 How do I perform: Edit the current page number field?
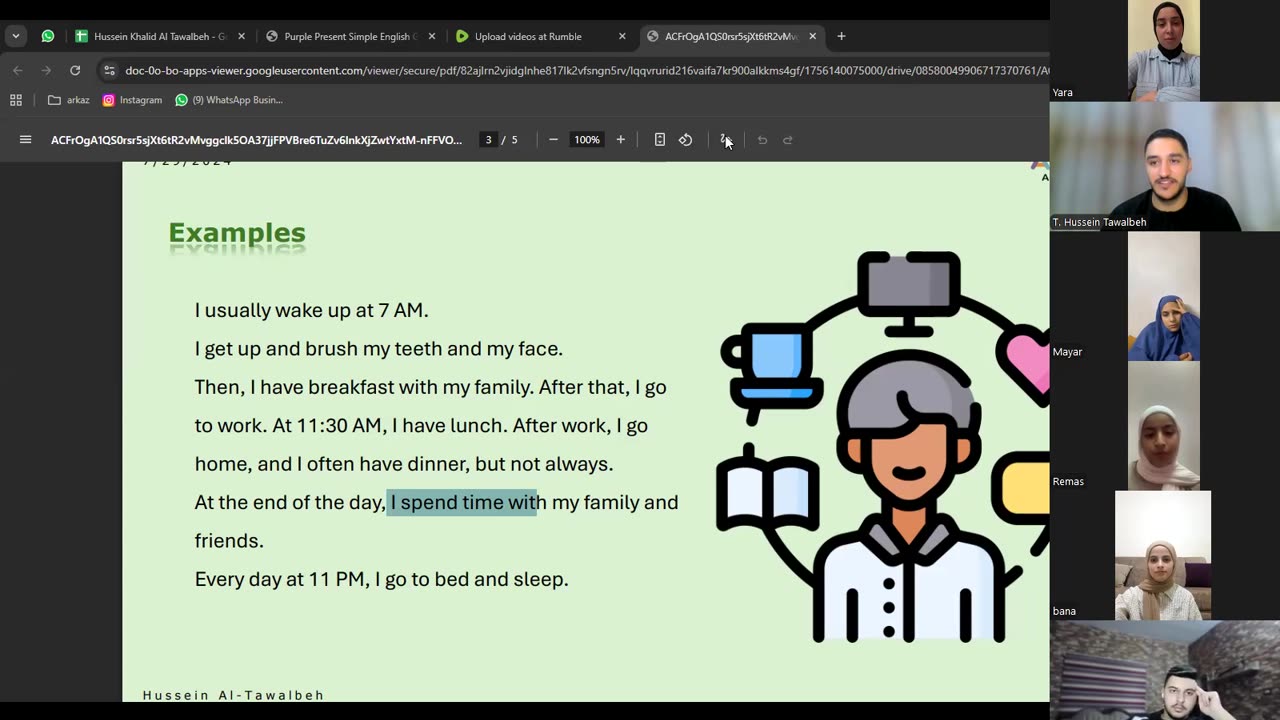click(488, 140)
